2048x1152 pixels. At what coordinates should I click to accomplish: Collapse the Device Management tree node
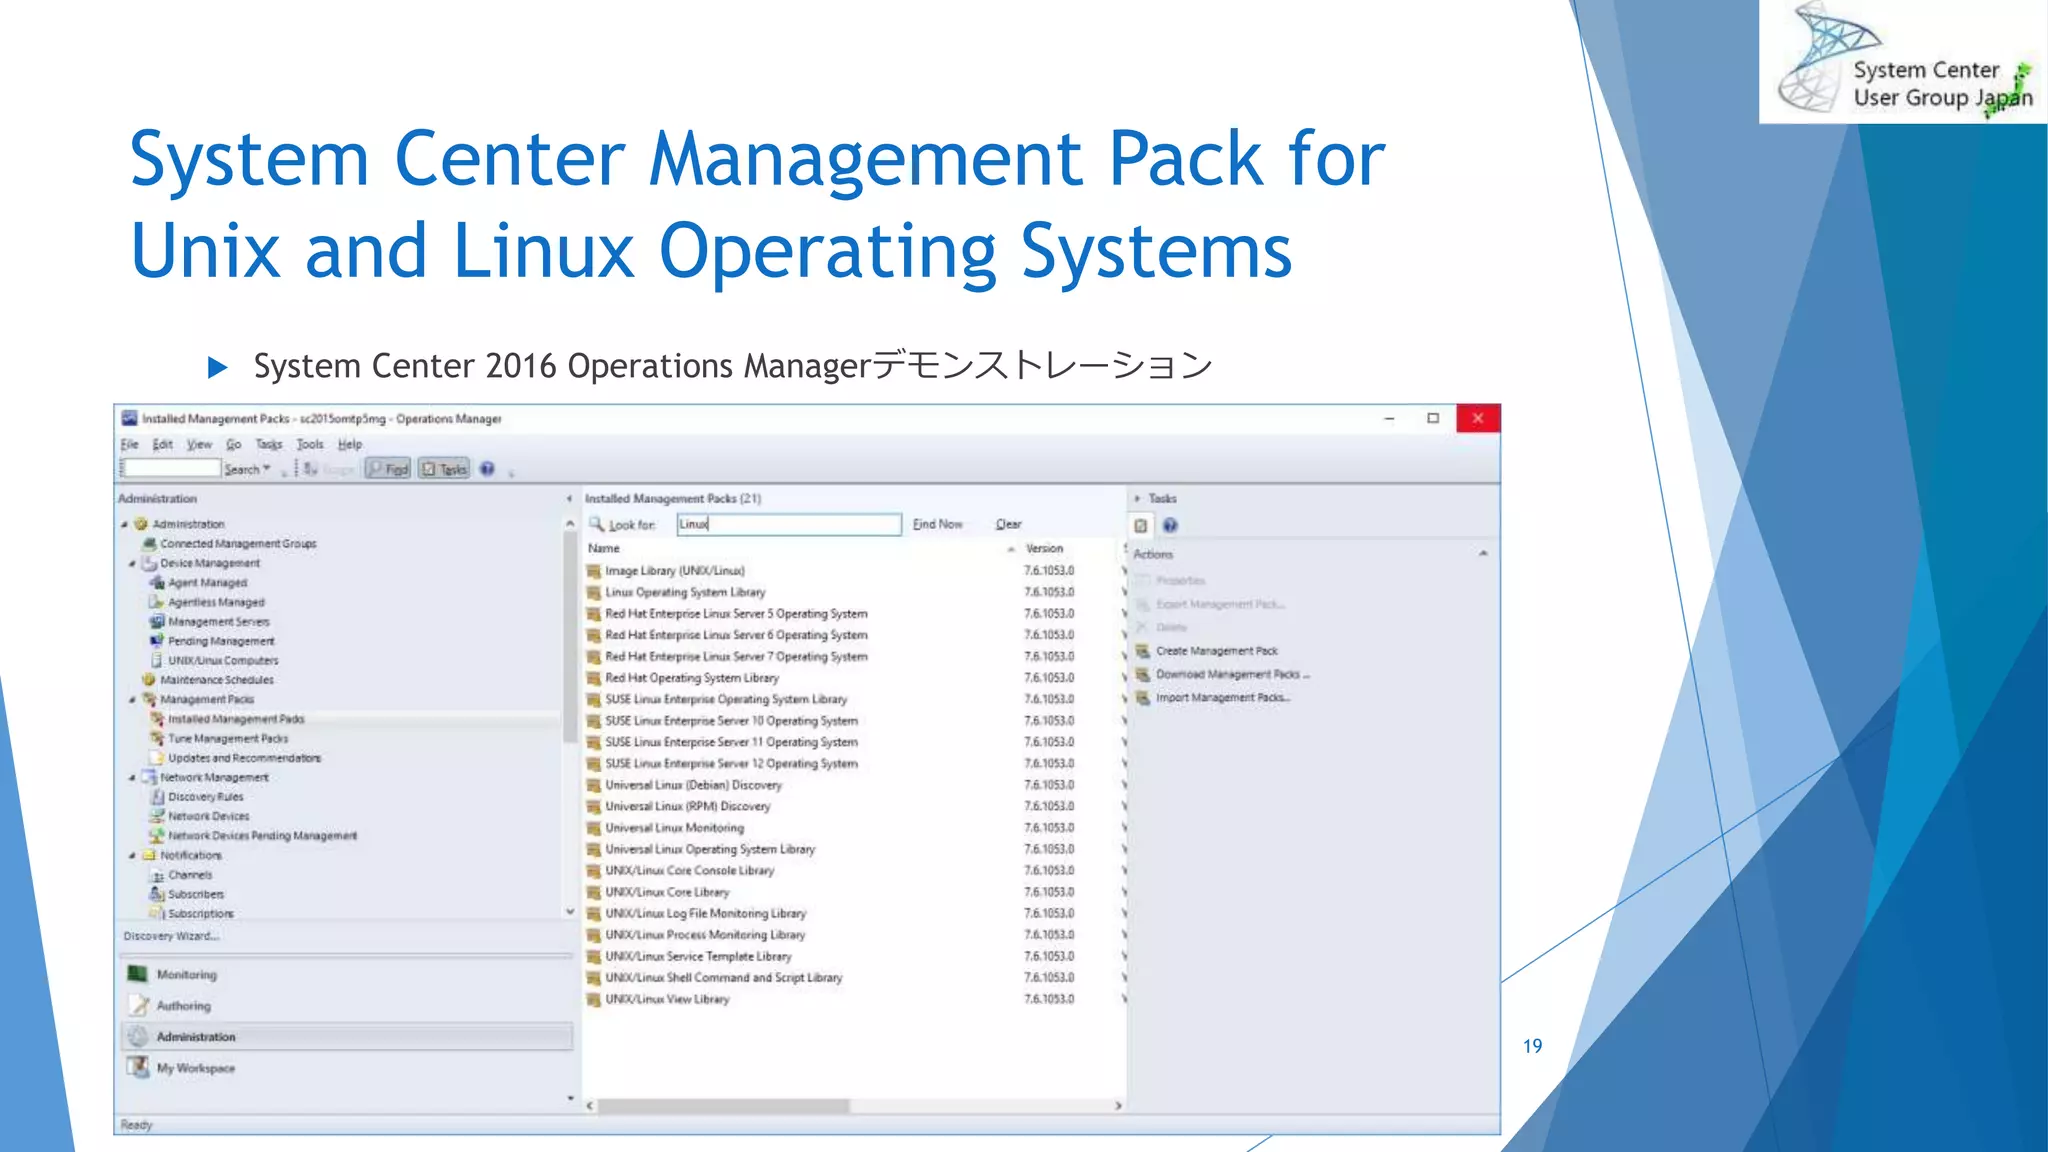(132, 563)
